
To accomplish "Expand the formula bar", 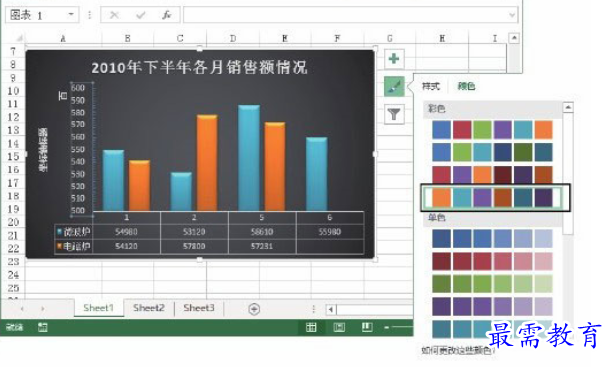I will point(512,15).
